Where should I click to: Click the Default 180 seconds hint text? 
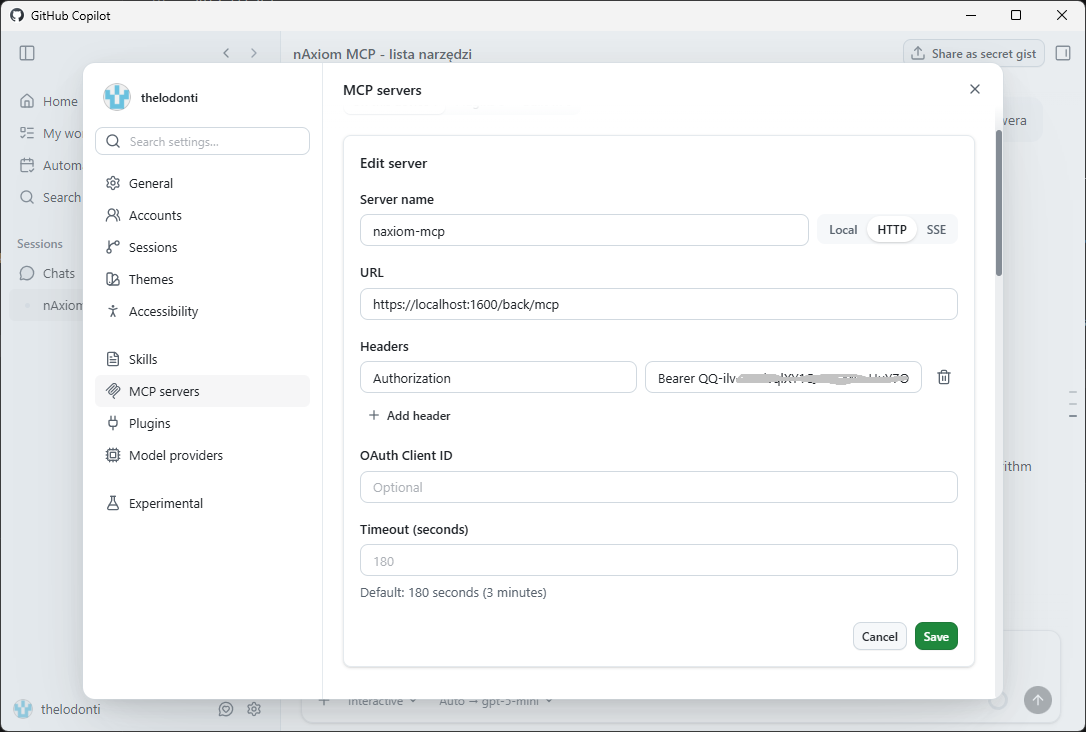[453, 593]
